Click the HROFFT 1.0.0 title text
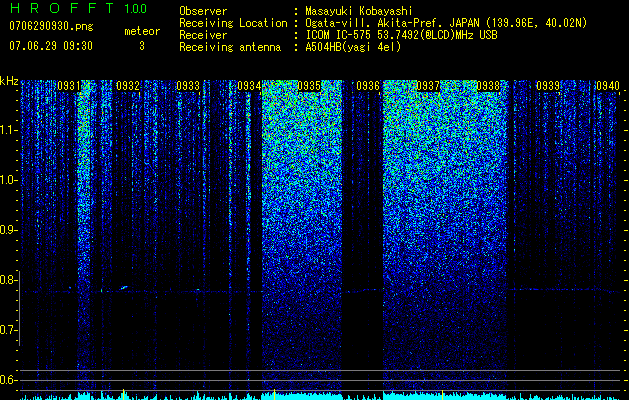Viewport: 629px width, 400px height. tap(79, 8)
